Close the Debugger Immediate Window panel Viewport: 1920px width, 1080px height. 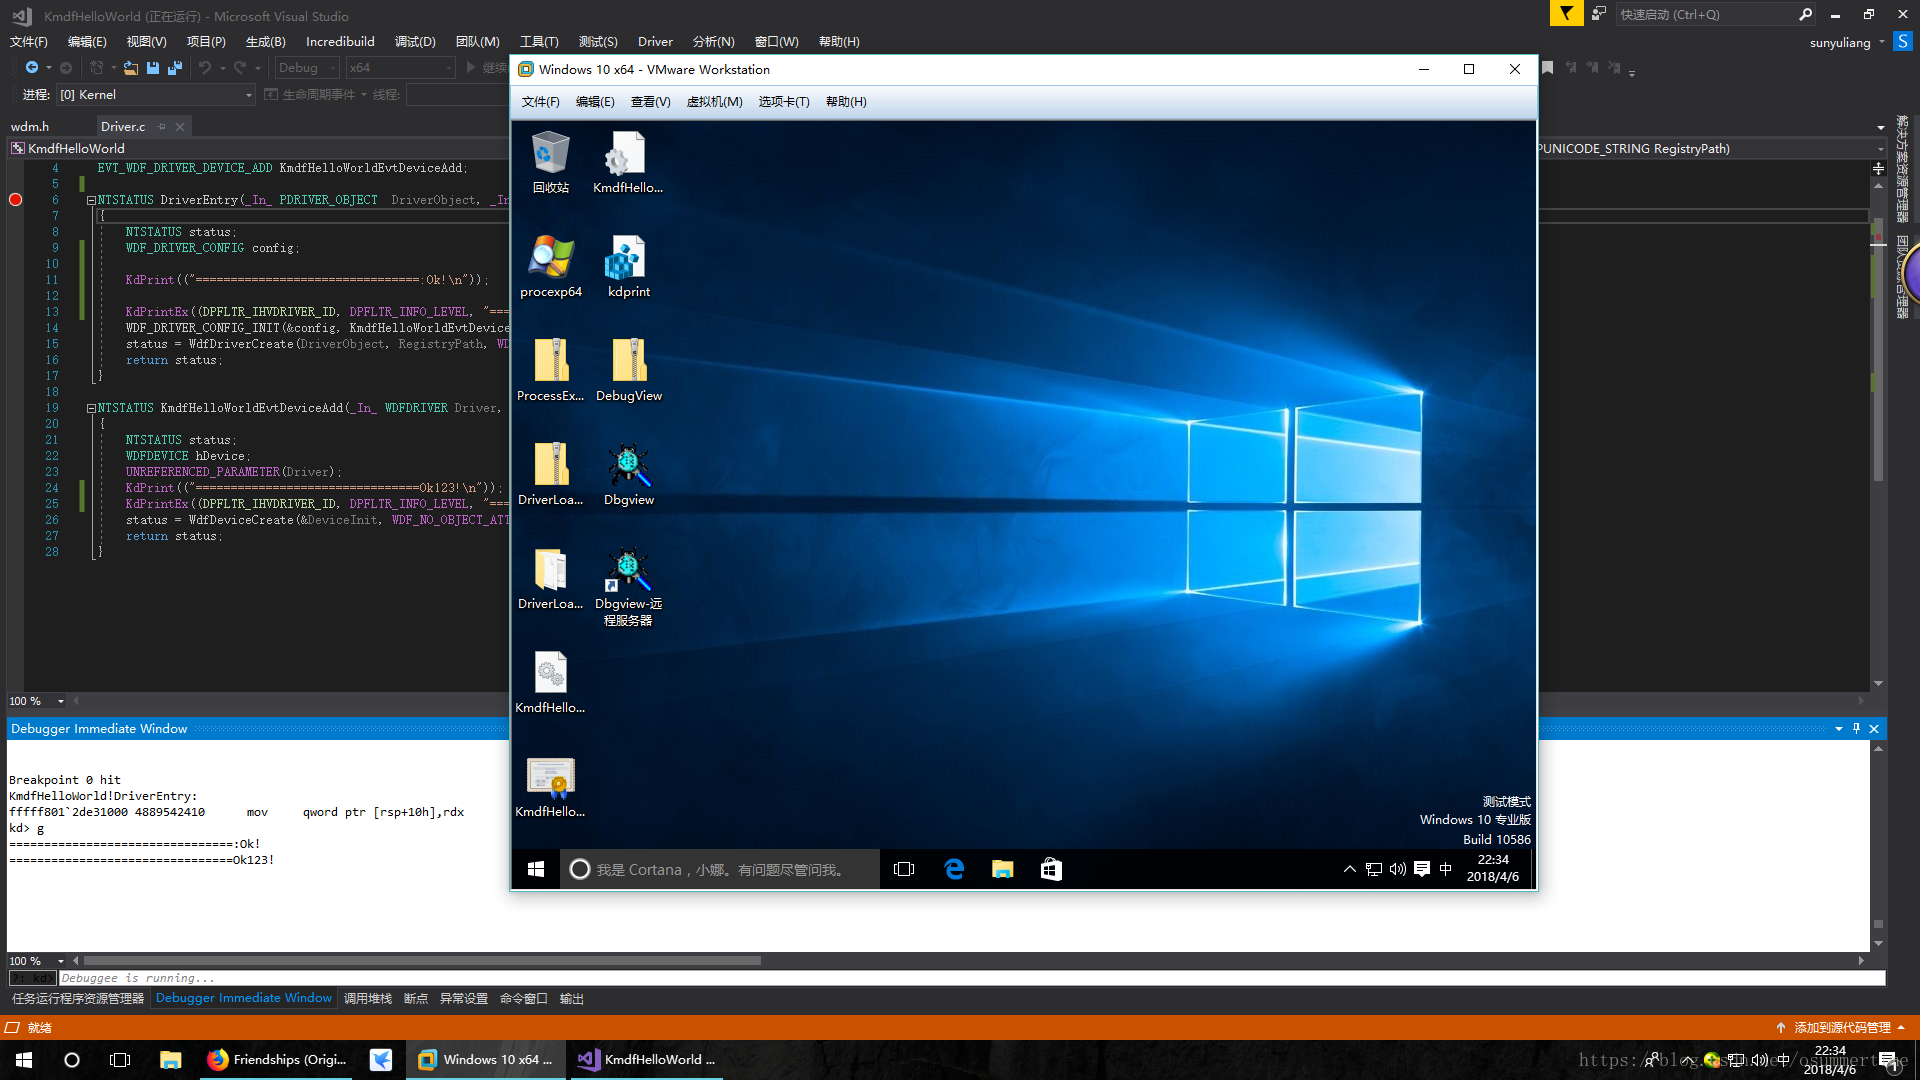click(1874, 729)
